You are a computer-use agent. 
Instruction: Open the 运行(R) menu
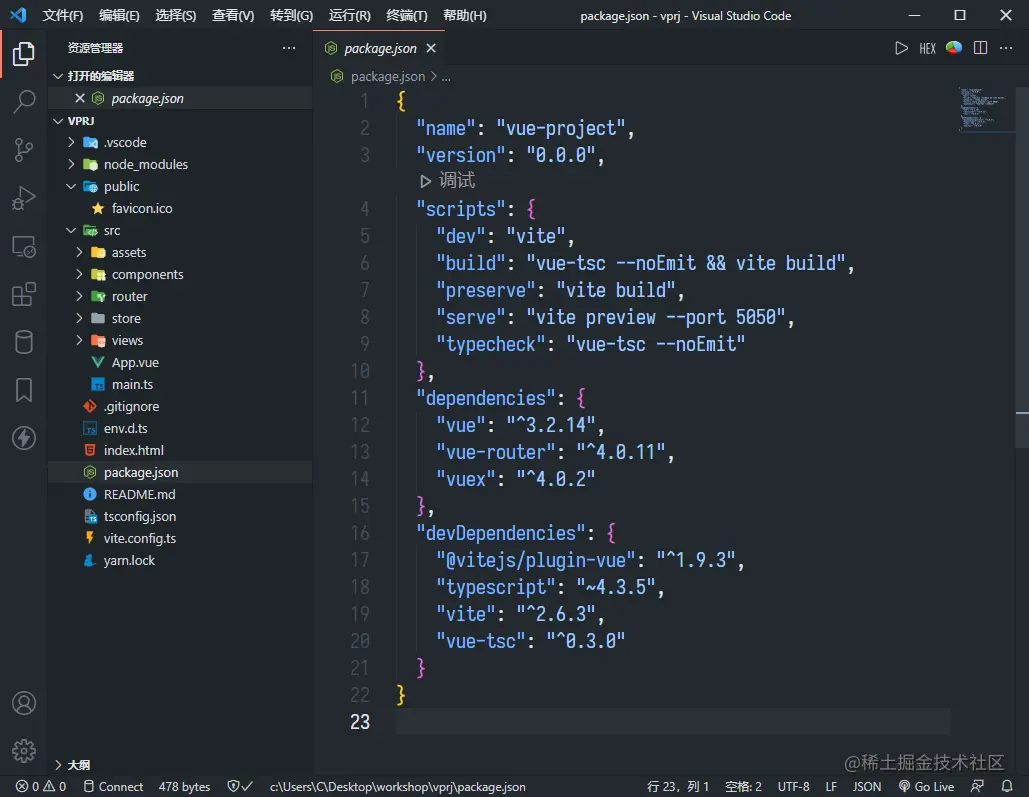(349, 15)
